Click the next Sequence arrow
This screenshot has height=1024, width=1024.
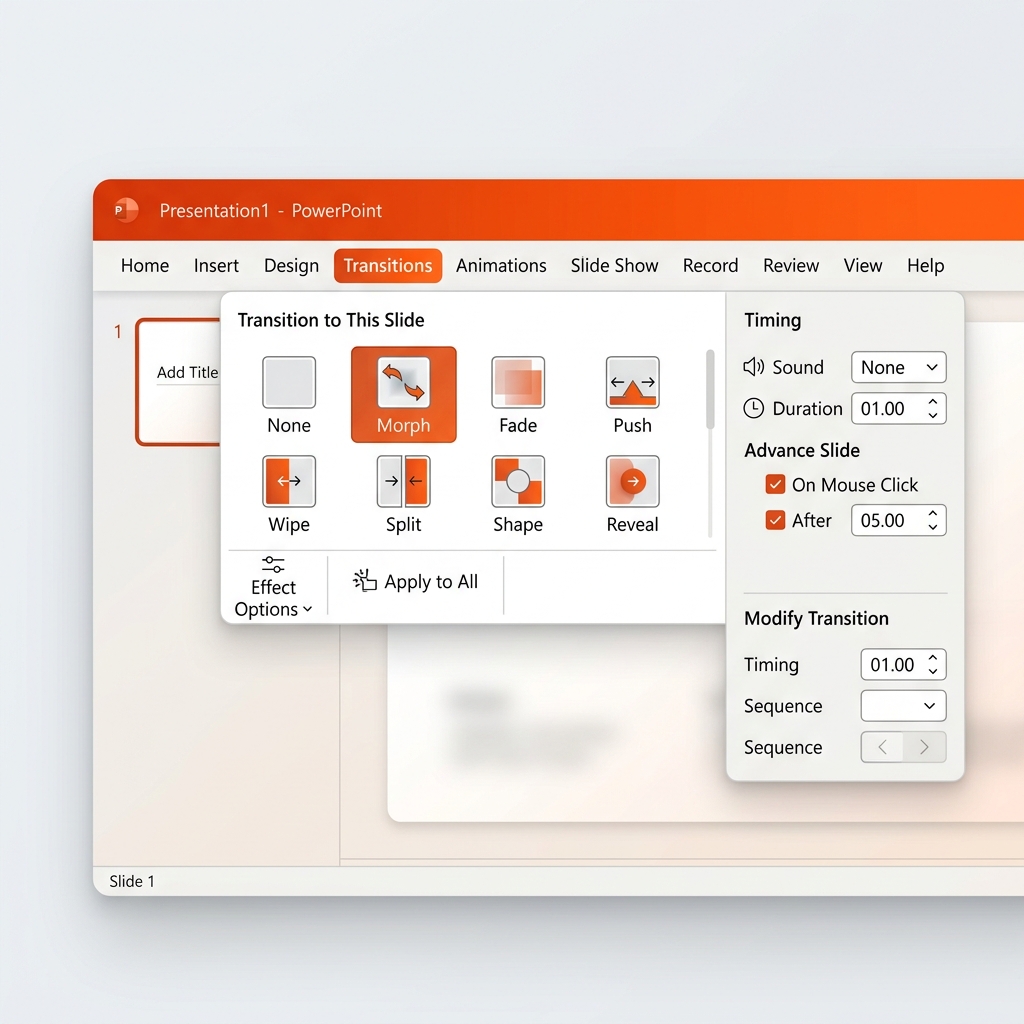(924, 747)
